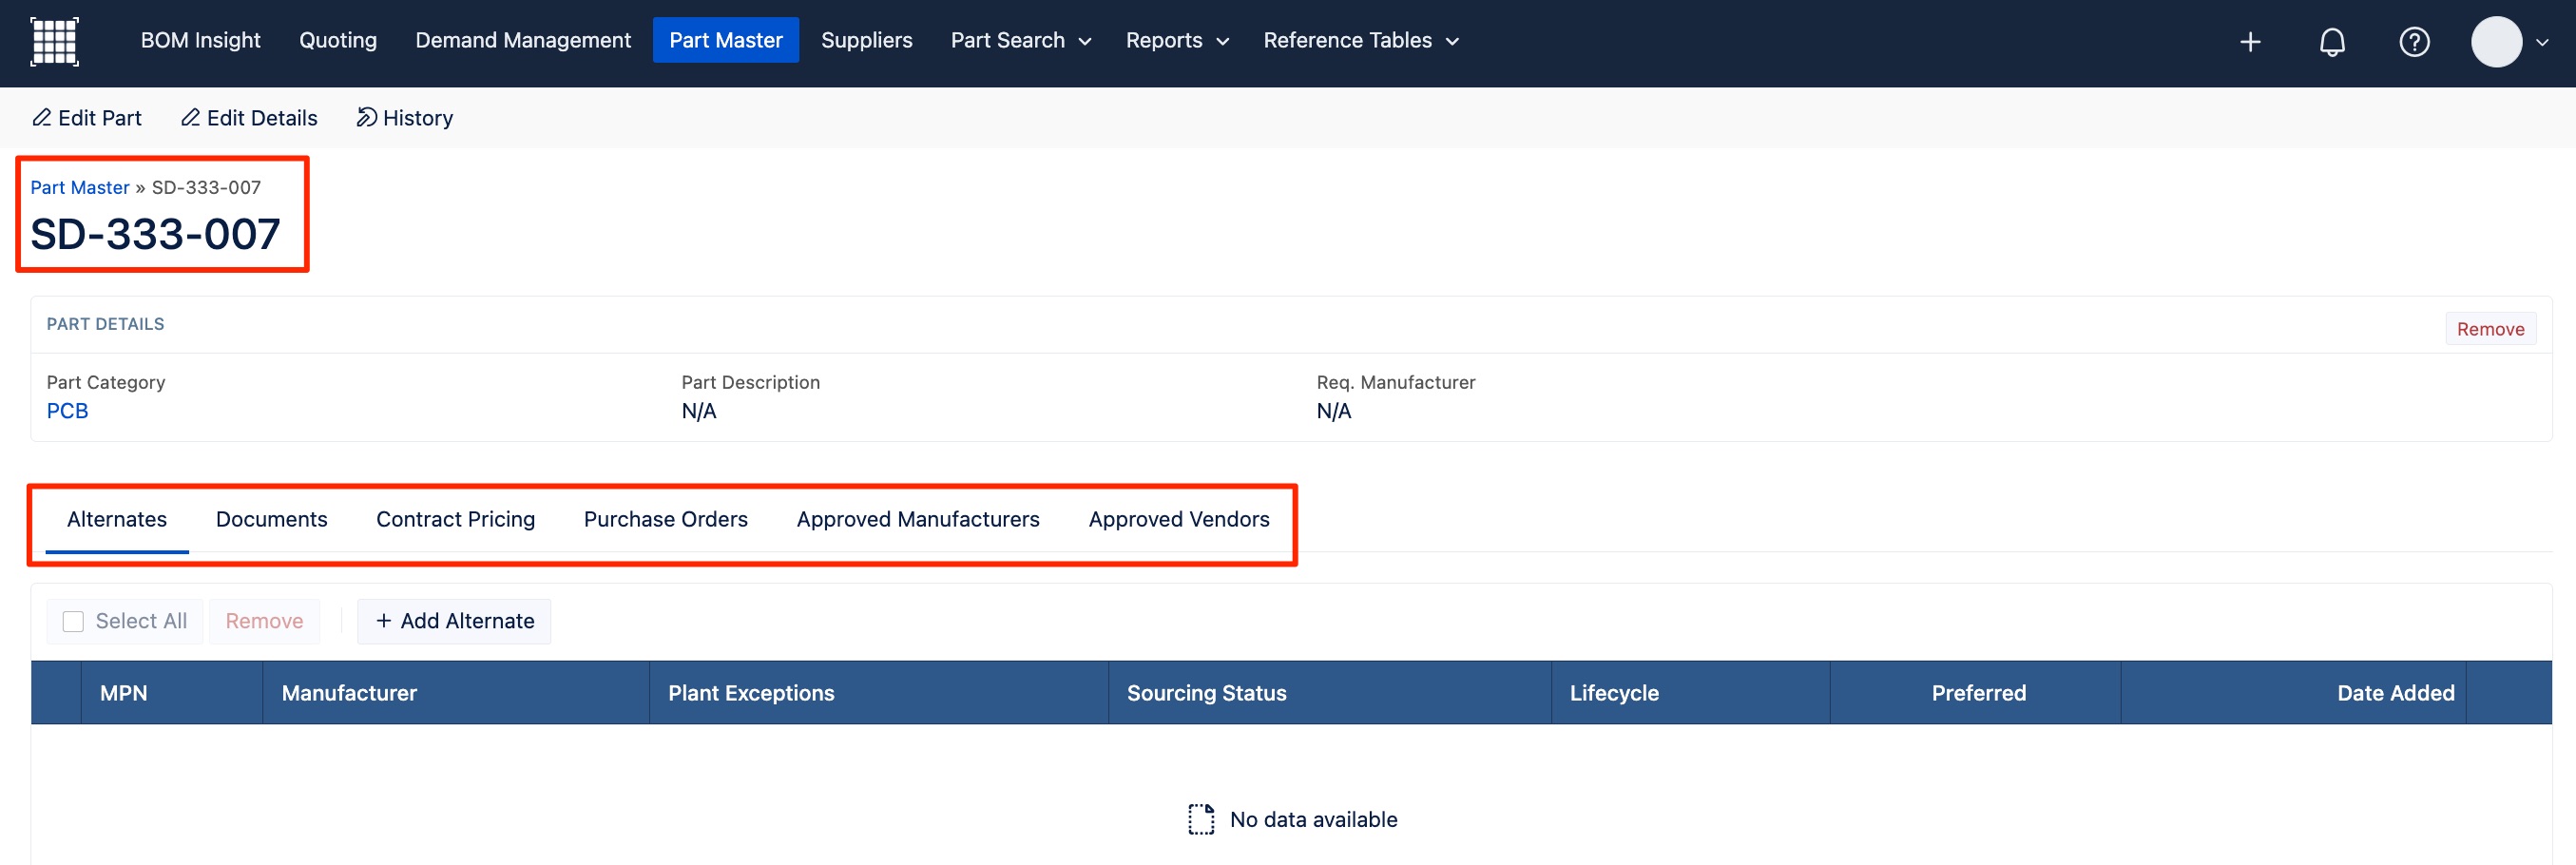The height and width of the screenshot is (865, 2576).
Task: Click the History clock icon
Action: (367, 118)
